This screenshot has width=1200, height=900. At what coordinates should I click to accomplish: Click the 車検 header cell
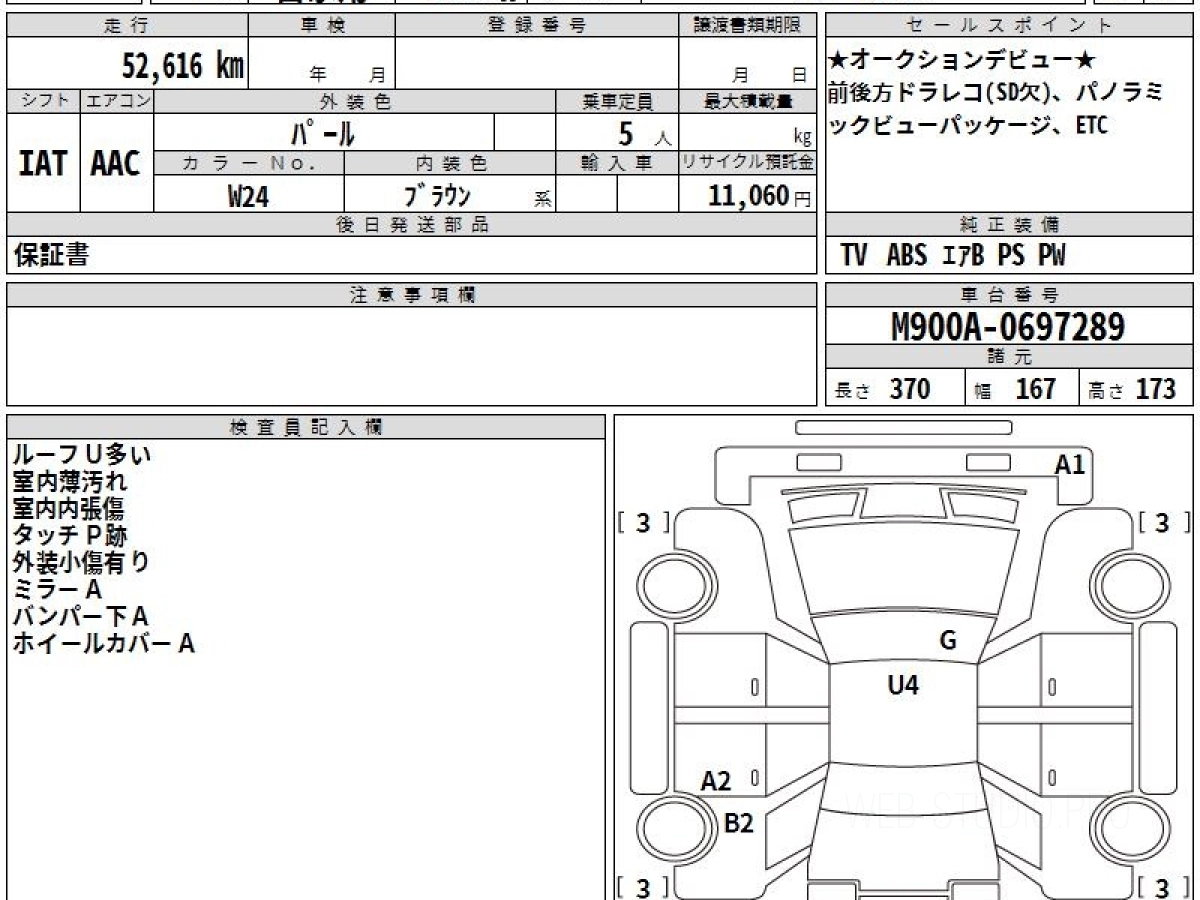pyautogui.click(x=322, y=26)
